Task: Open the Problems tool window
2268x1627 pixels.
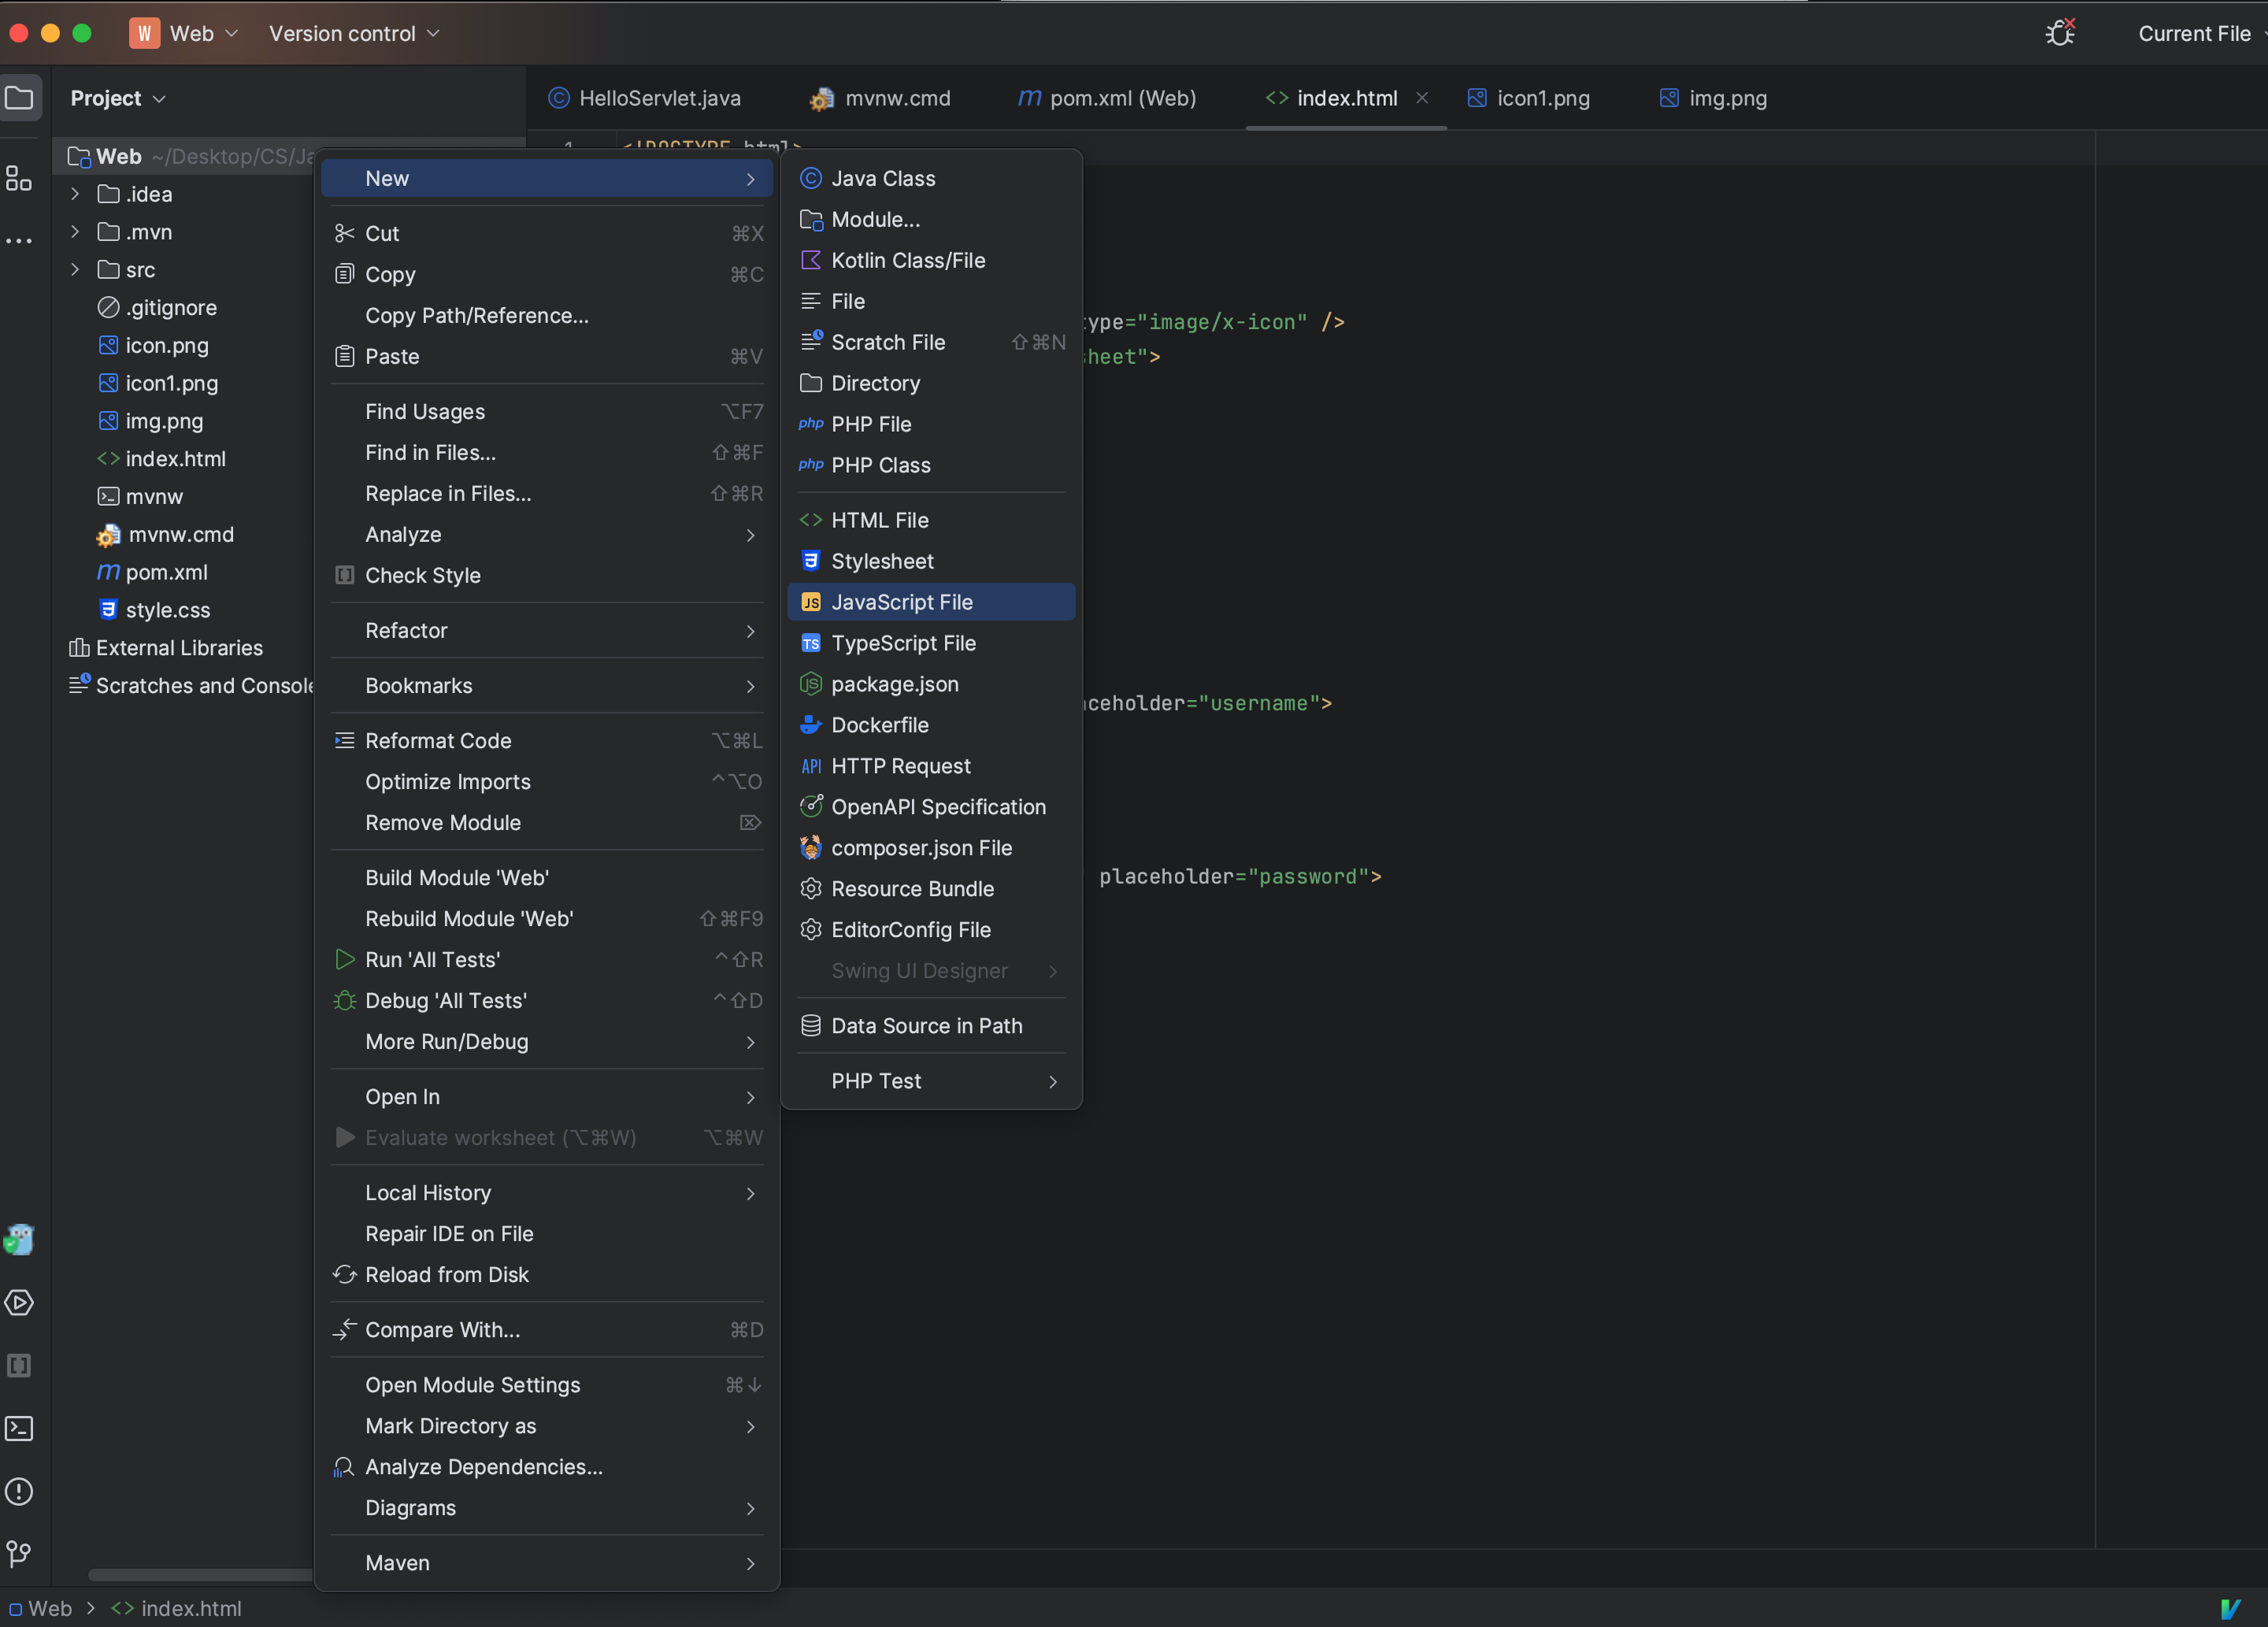Action: click(x=20, y=1491)
